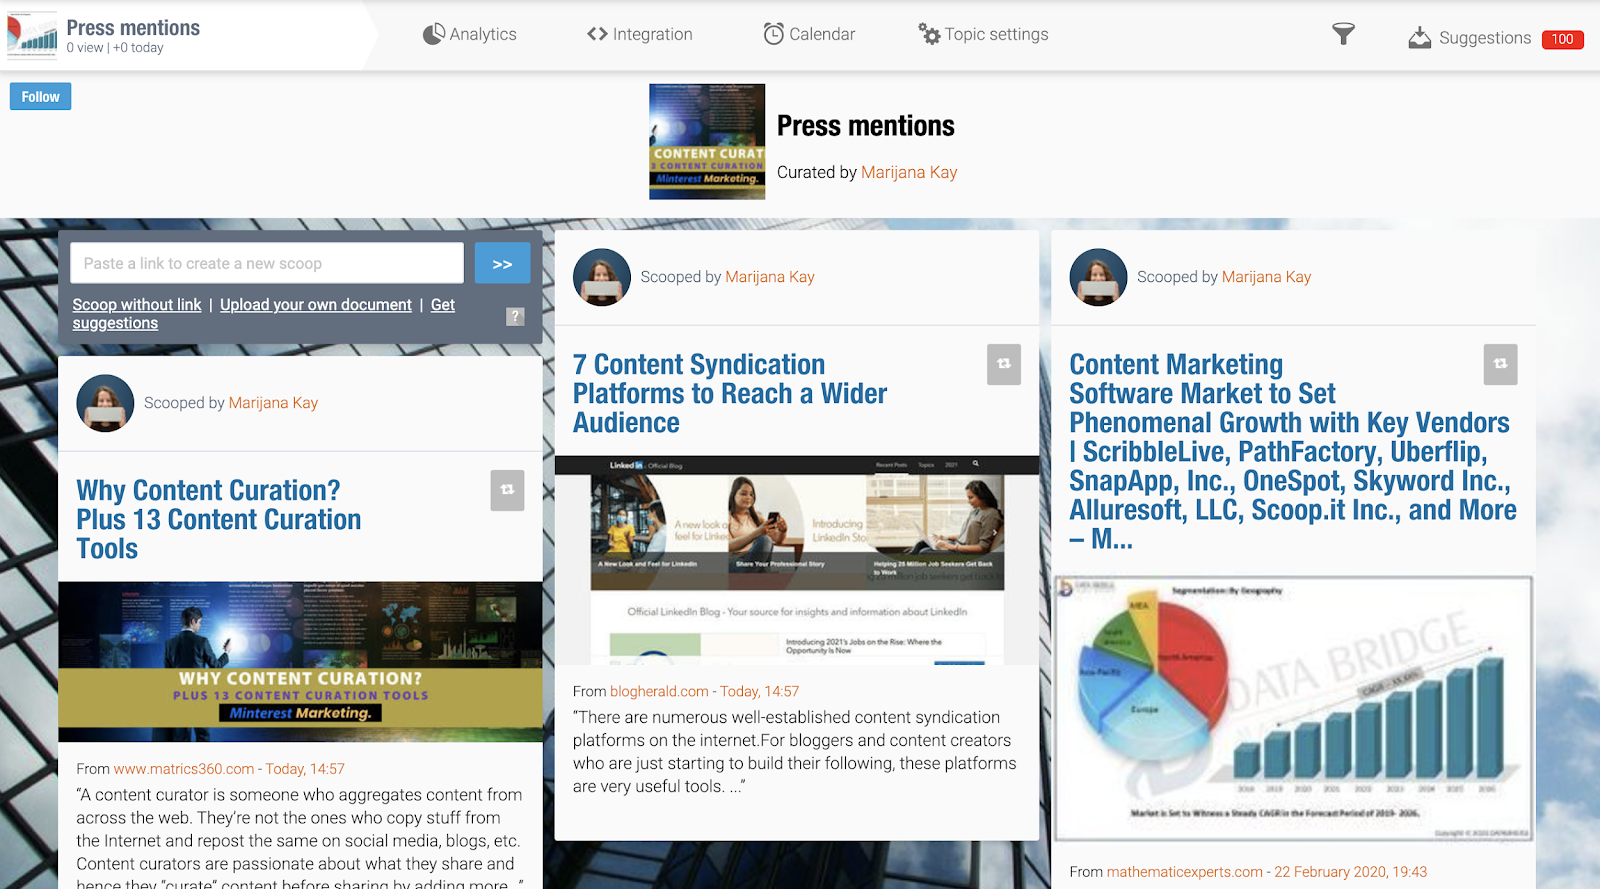
Task: Visit www.matrics360.com source link
Action: [x=184, y=769]
